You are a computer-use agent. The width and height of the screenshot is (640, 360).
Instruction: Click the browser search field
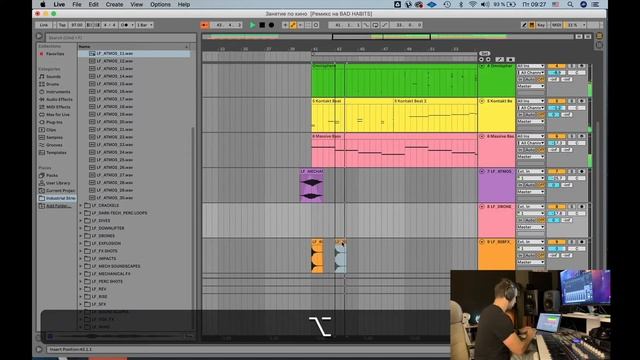(120, 38)
